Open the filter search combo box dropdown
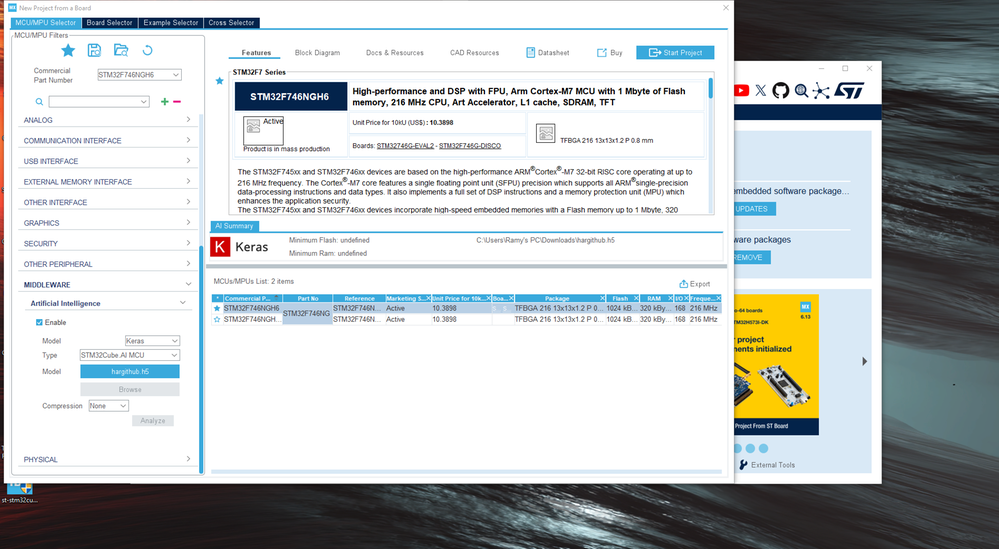This screenshot has height=549, width=999. coord(144,102)
